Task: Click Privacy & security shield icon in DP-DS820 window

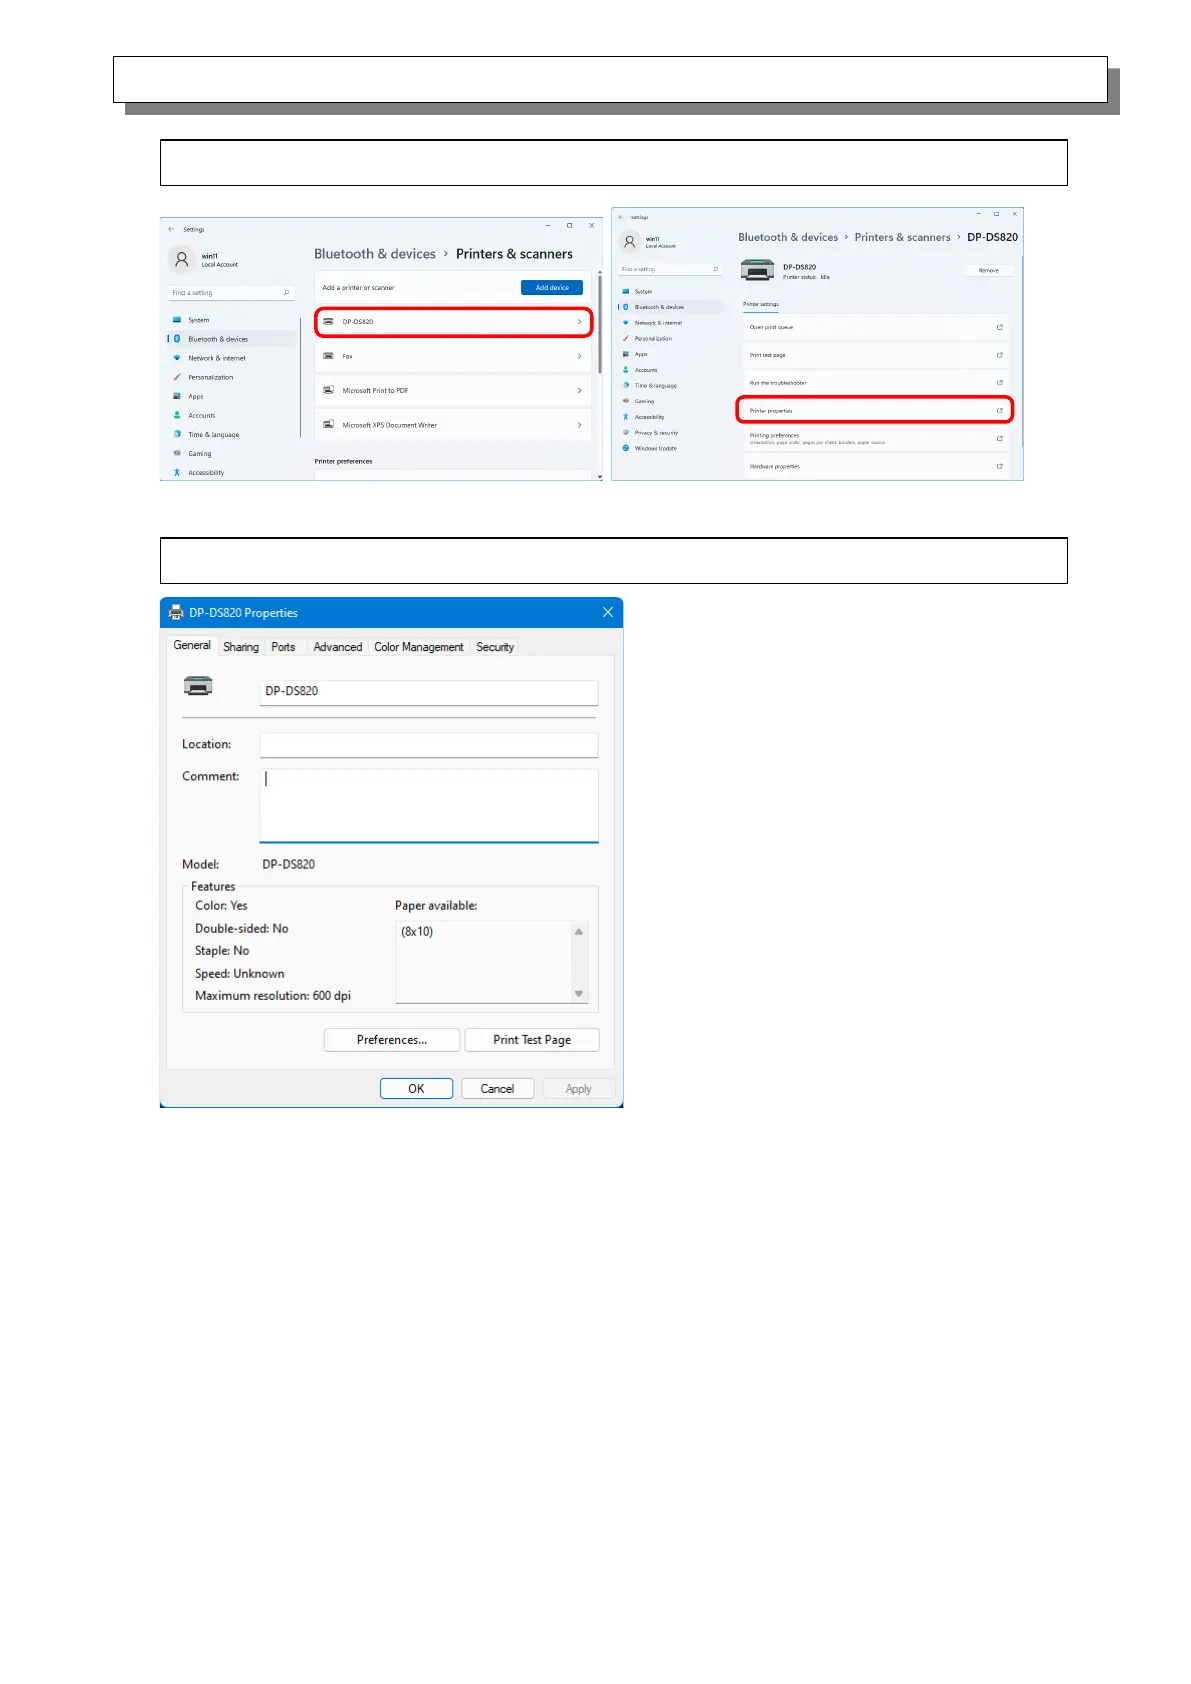Action: click(626, 433)
